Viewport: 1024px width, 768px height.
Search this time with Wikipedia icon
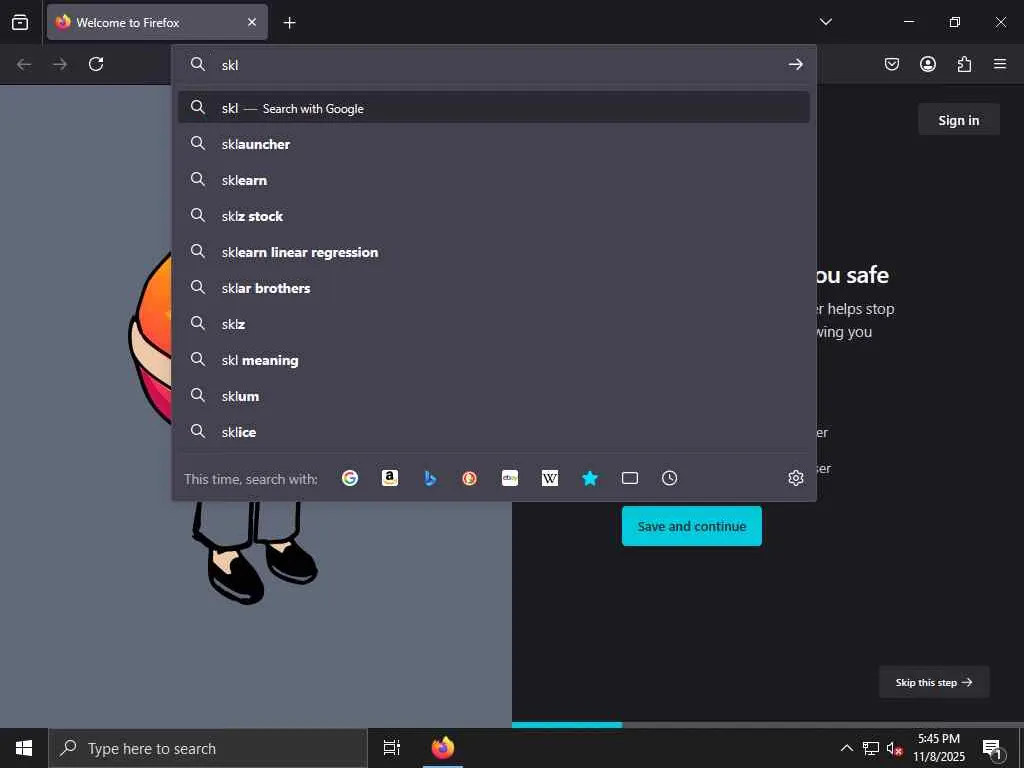(550, 478)
